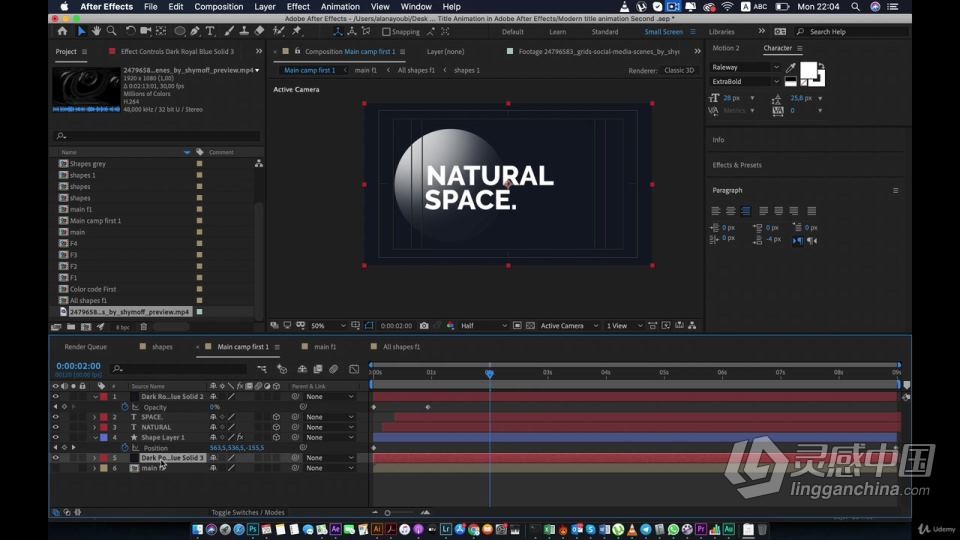Hide the NATURAL text layer eye
This screenshot has width=960, height=540.
[56, 427]
